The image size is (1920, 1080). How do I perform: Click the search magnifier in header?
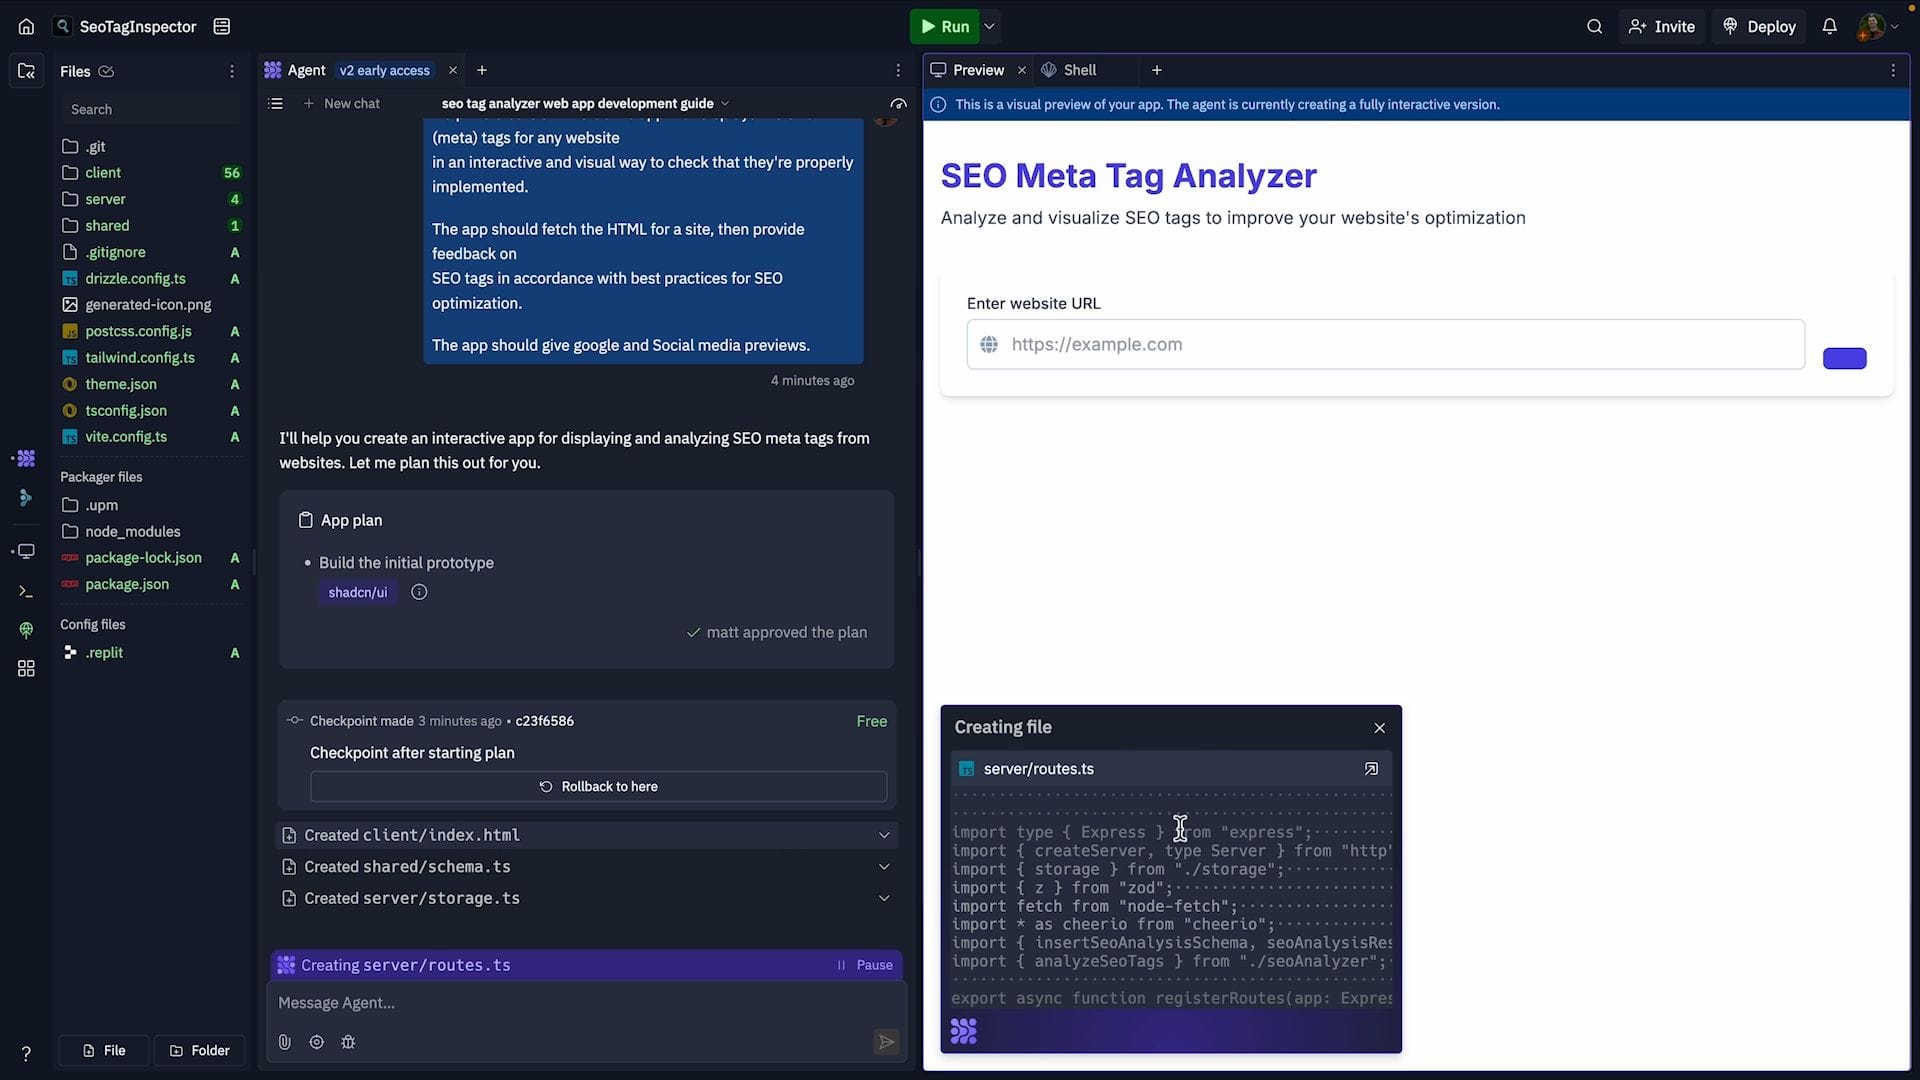(x=1594, y=27)
